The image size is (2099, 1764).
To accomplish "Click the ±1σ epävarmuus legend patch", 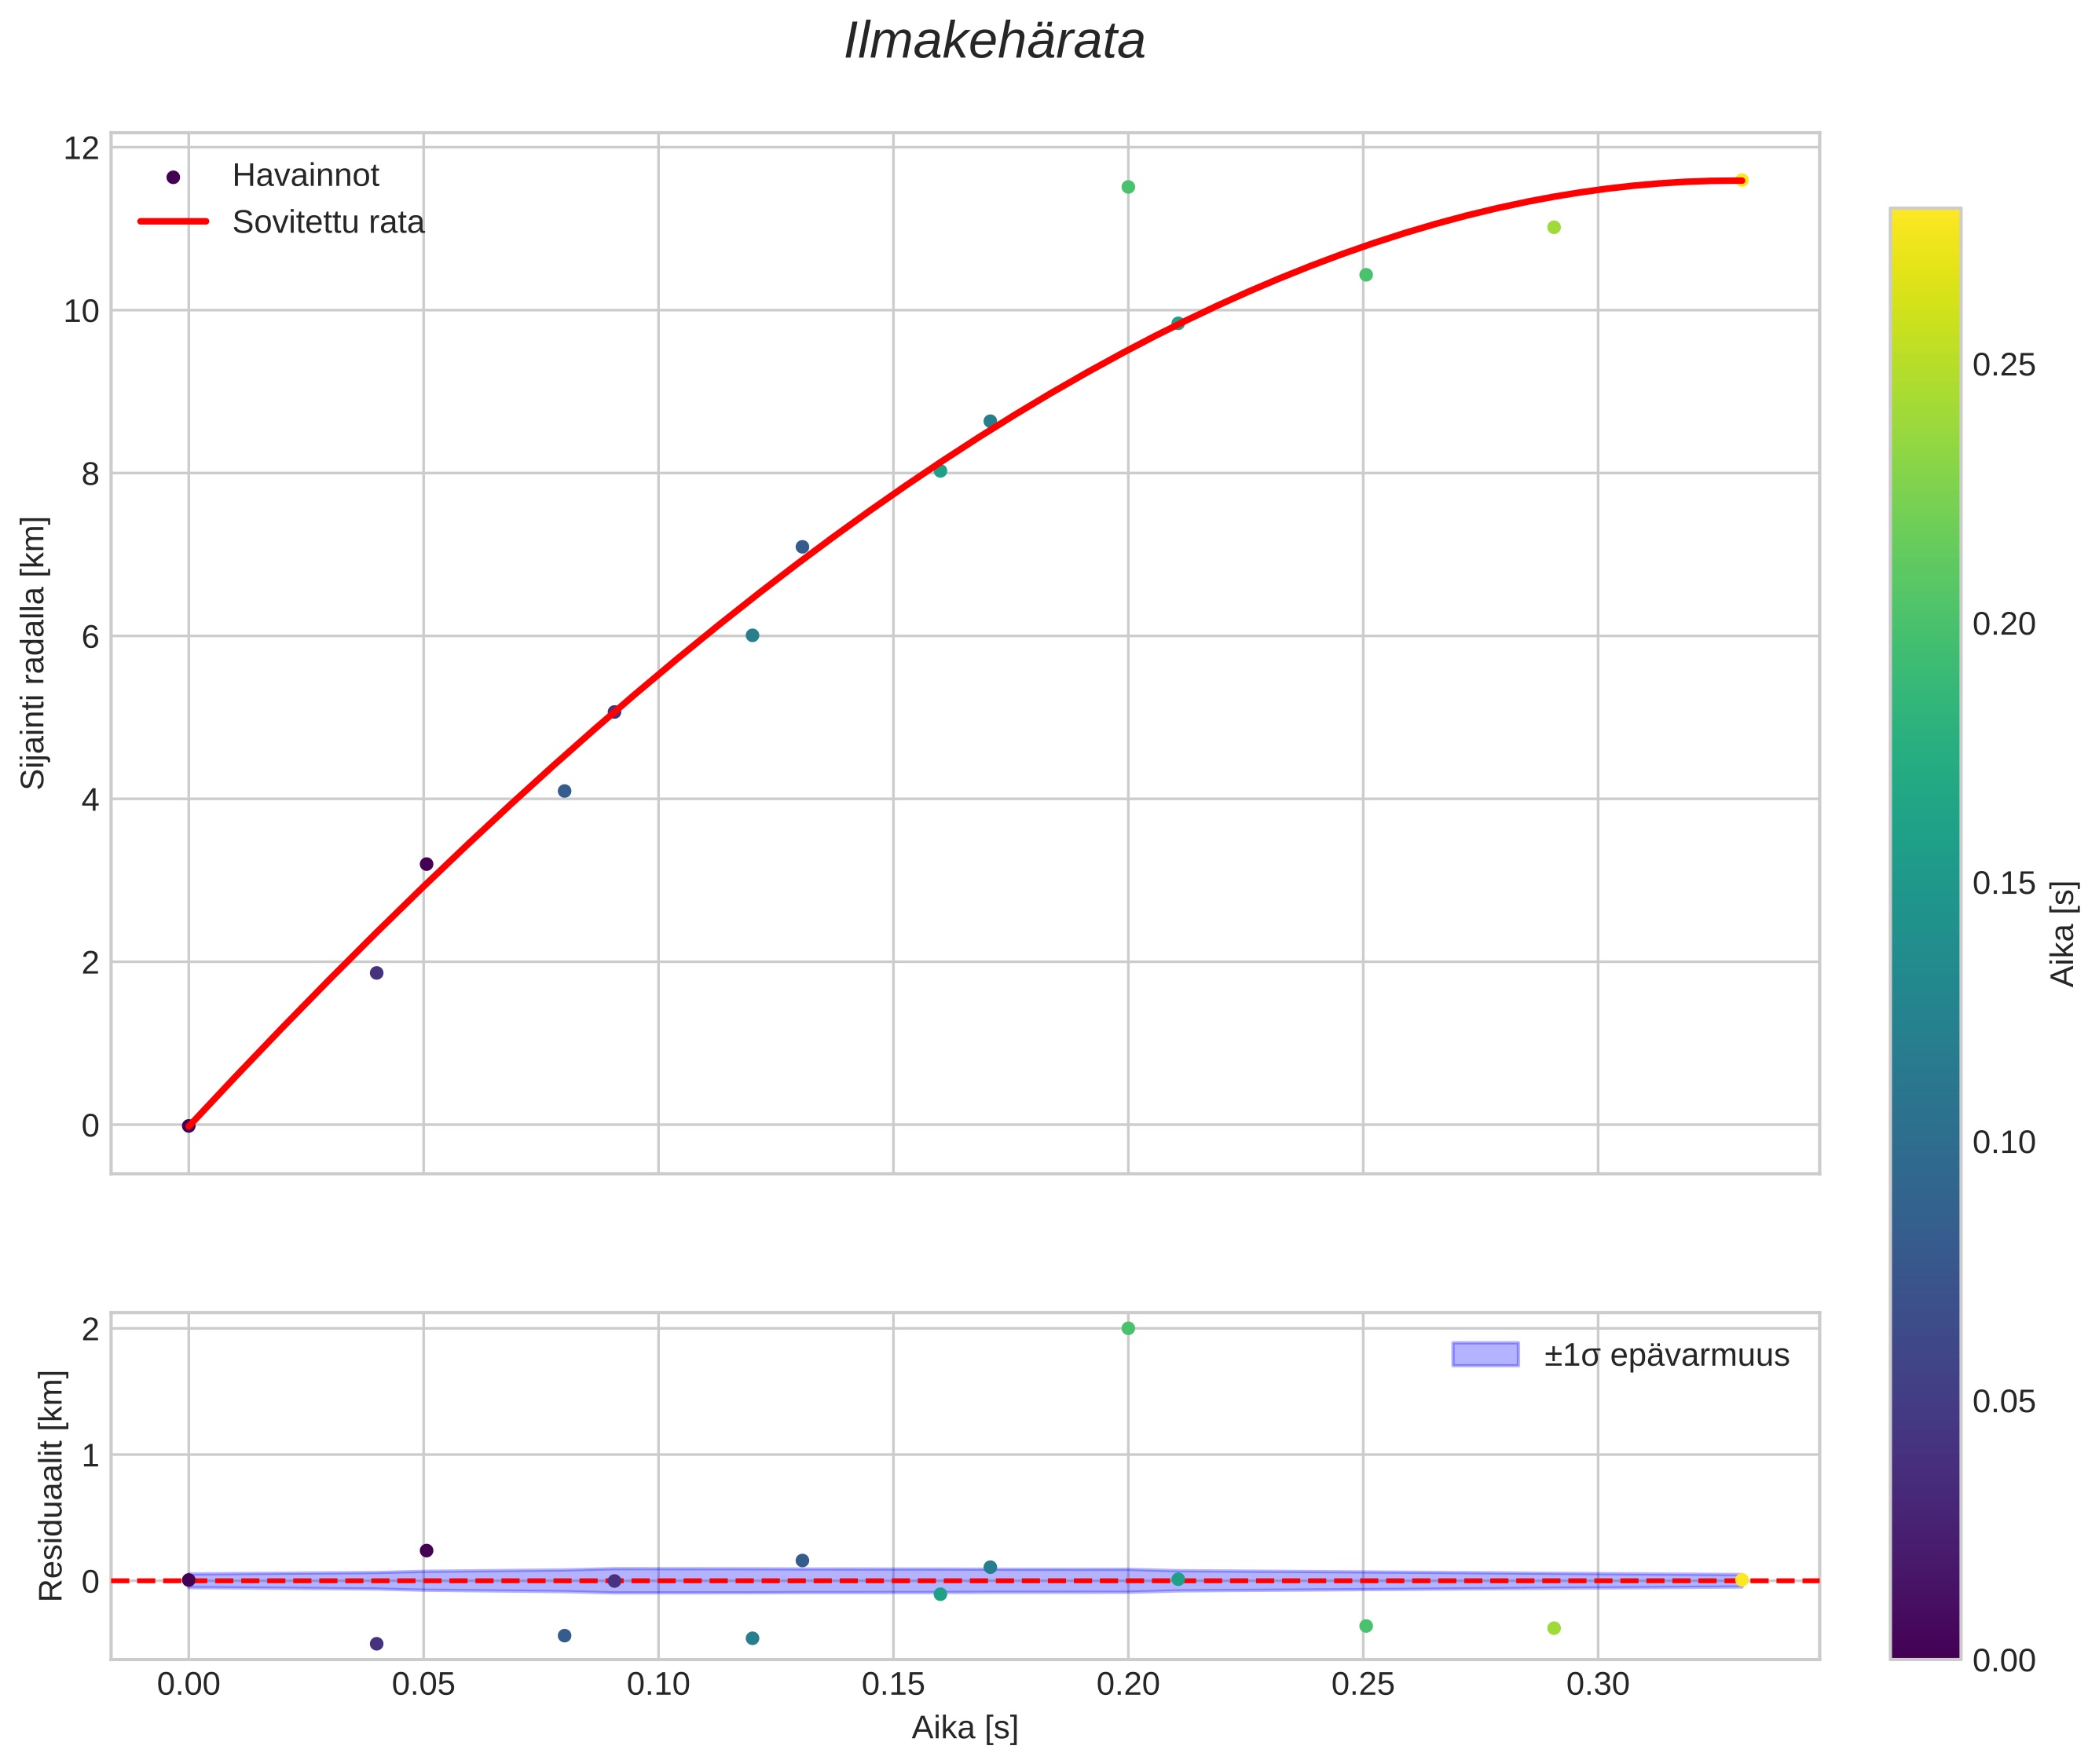I will point(1485,1355).
